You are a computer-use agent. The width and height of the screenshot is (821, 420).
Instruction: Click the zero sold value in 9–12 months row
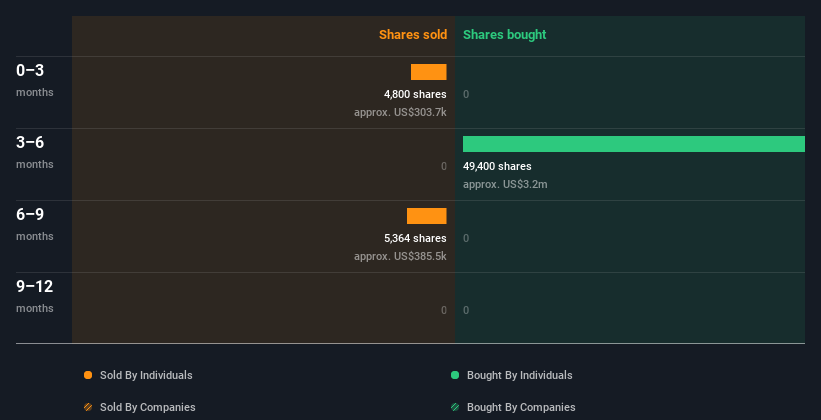coord(444,310)
